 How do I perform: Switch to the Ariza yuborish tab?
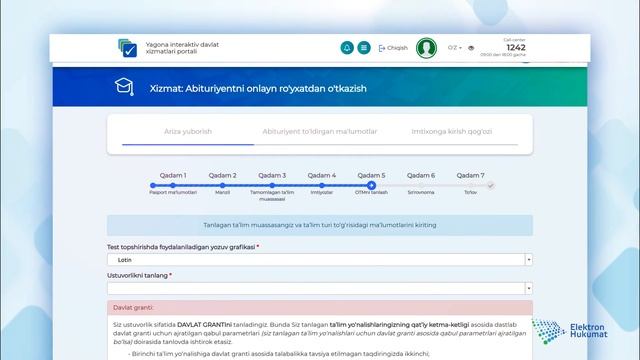pyautogui.click(x=188, y=131)
